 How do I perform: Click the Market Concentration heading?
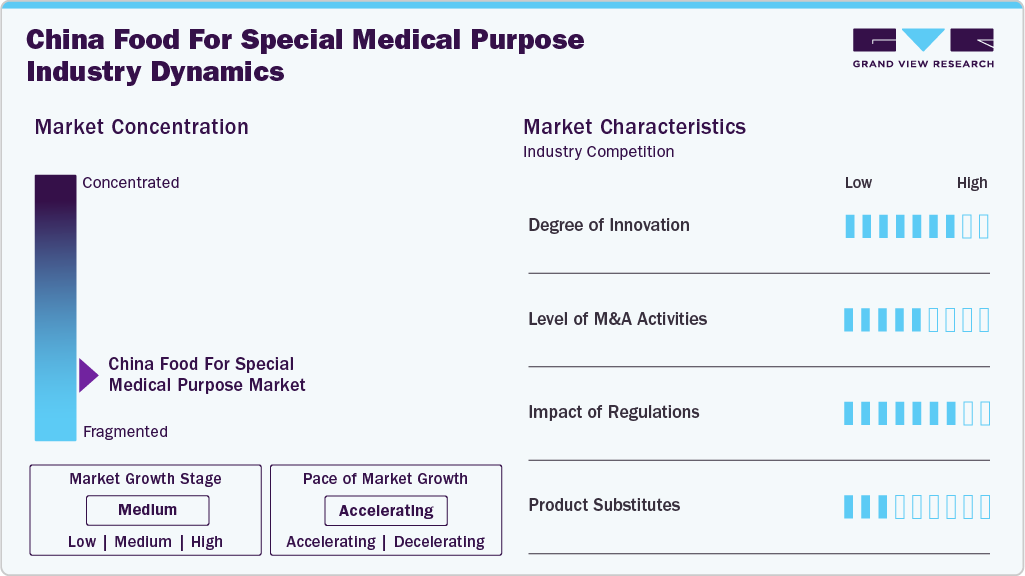point(141,127)
